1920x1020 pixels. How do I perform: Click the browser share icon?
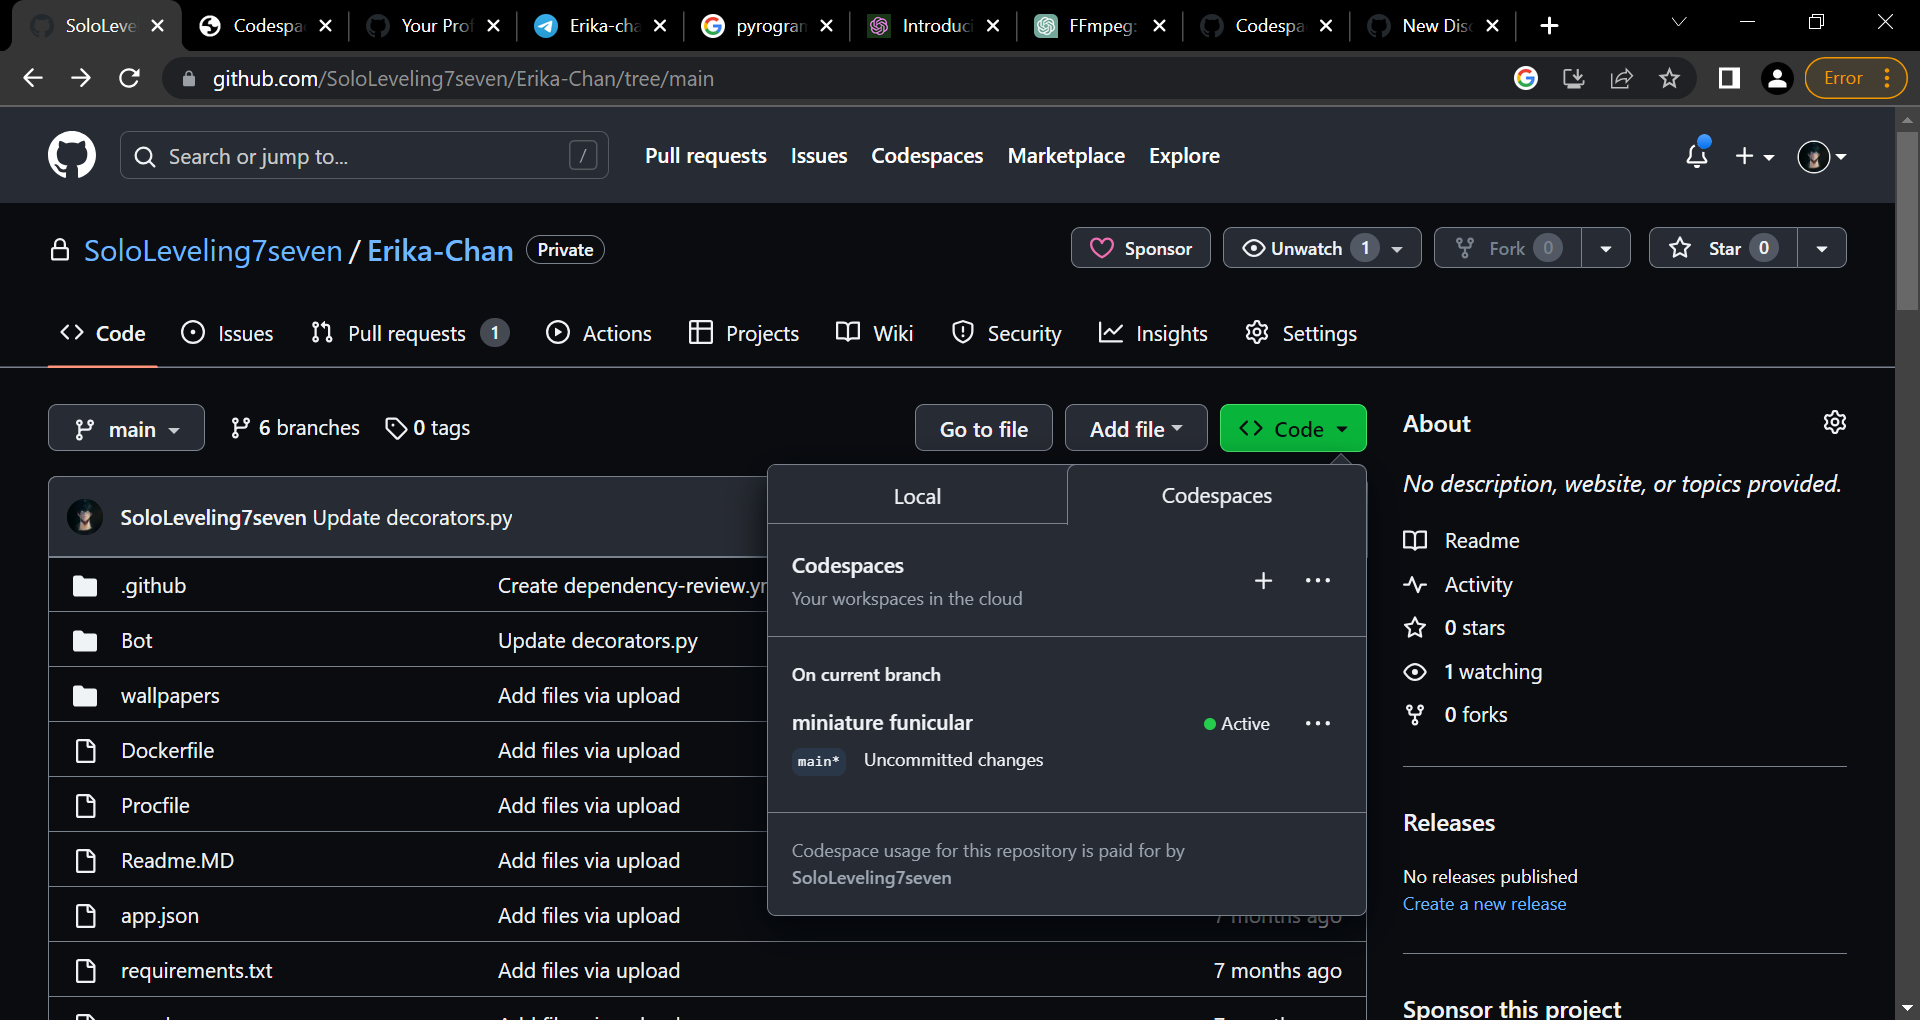(x=1621, y=78)
